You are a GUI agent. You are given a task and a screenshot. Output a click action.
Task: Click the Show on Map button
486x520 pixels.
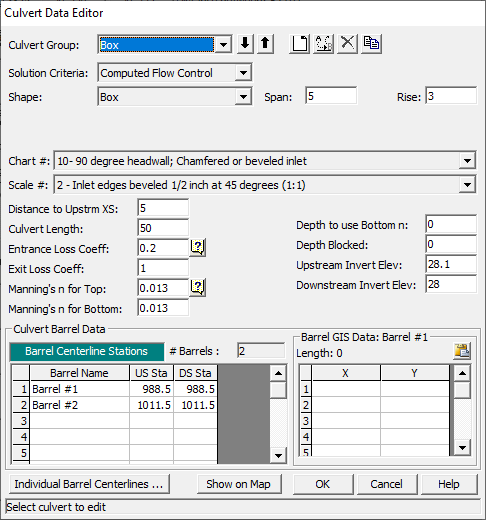(x=239, y=484)
